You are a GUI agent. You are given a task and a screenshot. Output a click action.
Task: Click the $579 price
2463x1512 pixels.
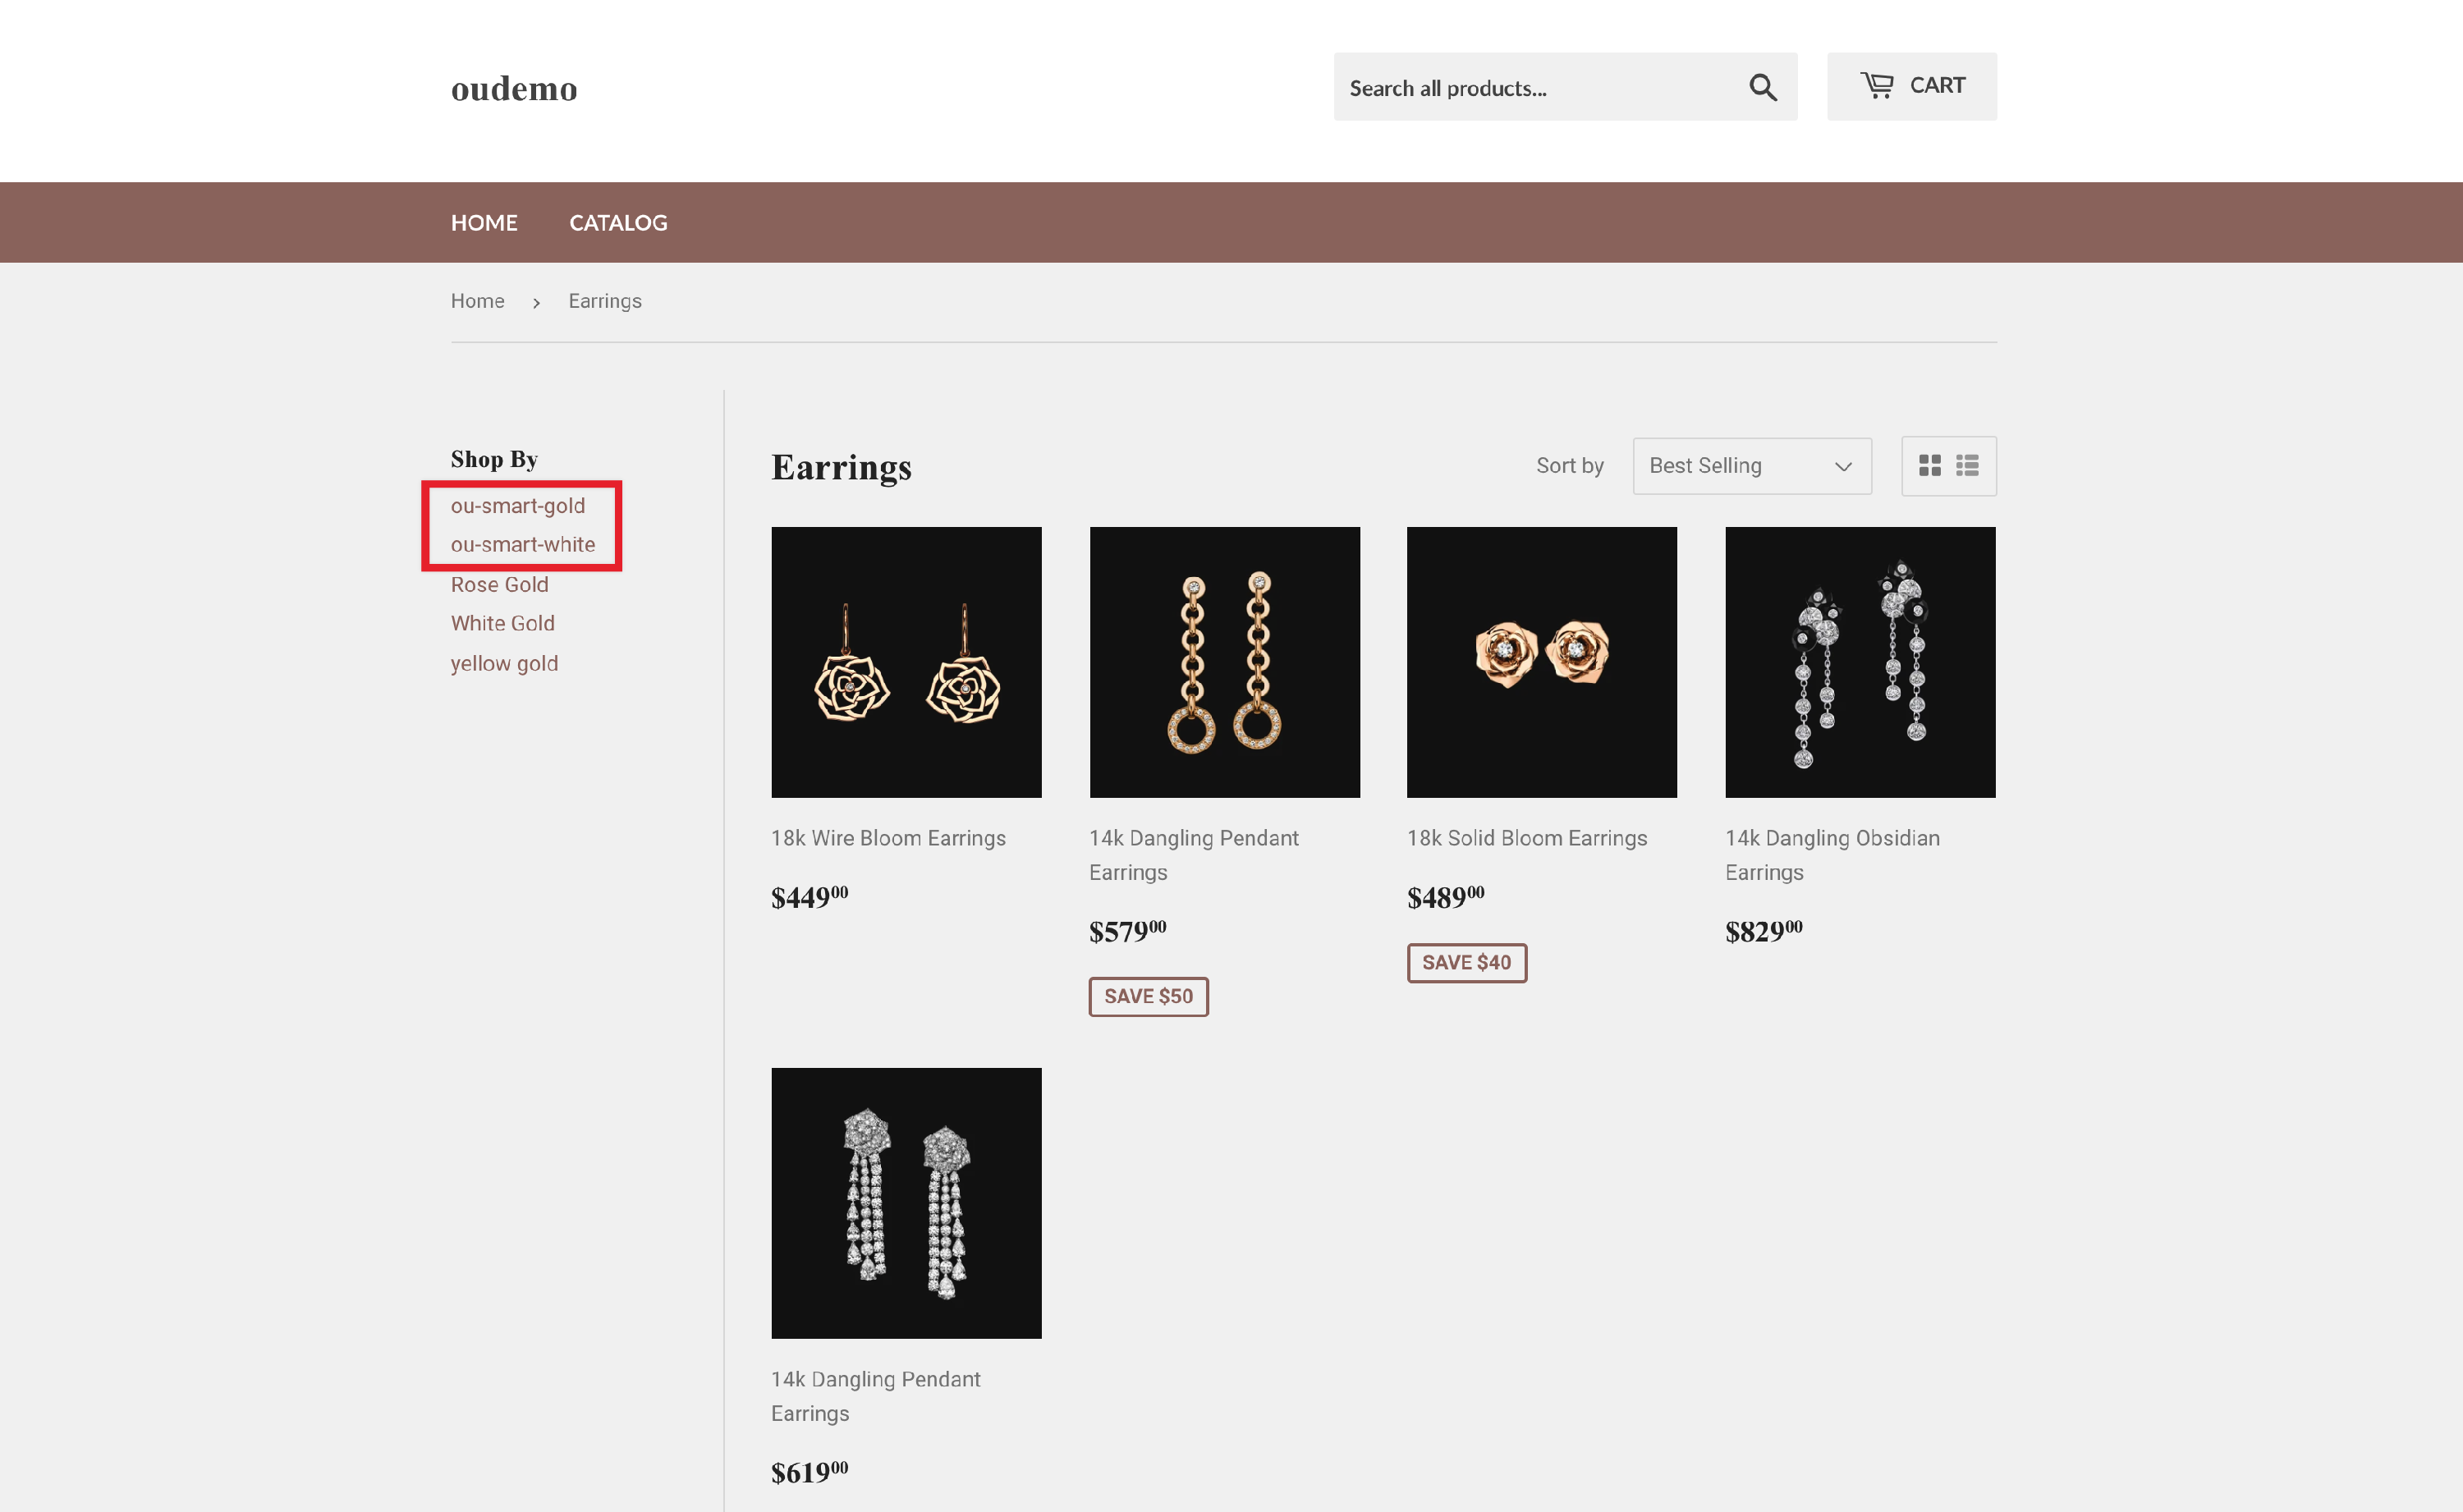pos(1127,930)
